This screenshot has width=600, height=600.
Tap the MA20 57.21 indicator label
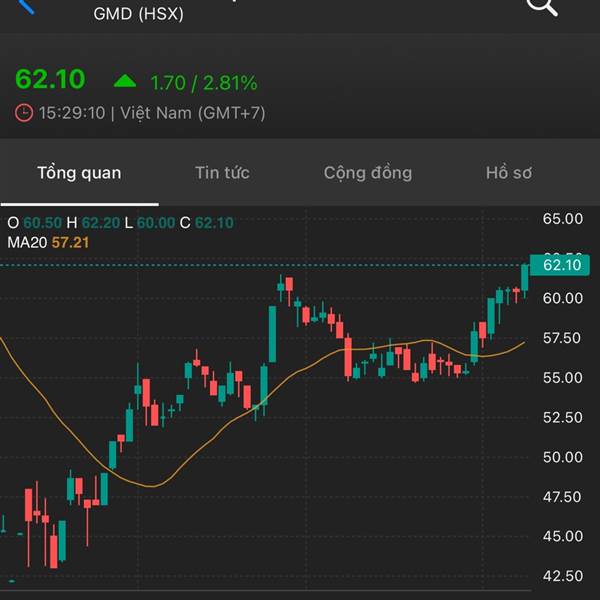point(48,243)
